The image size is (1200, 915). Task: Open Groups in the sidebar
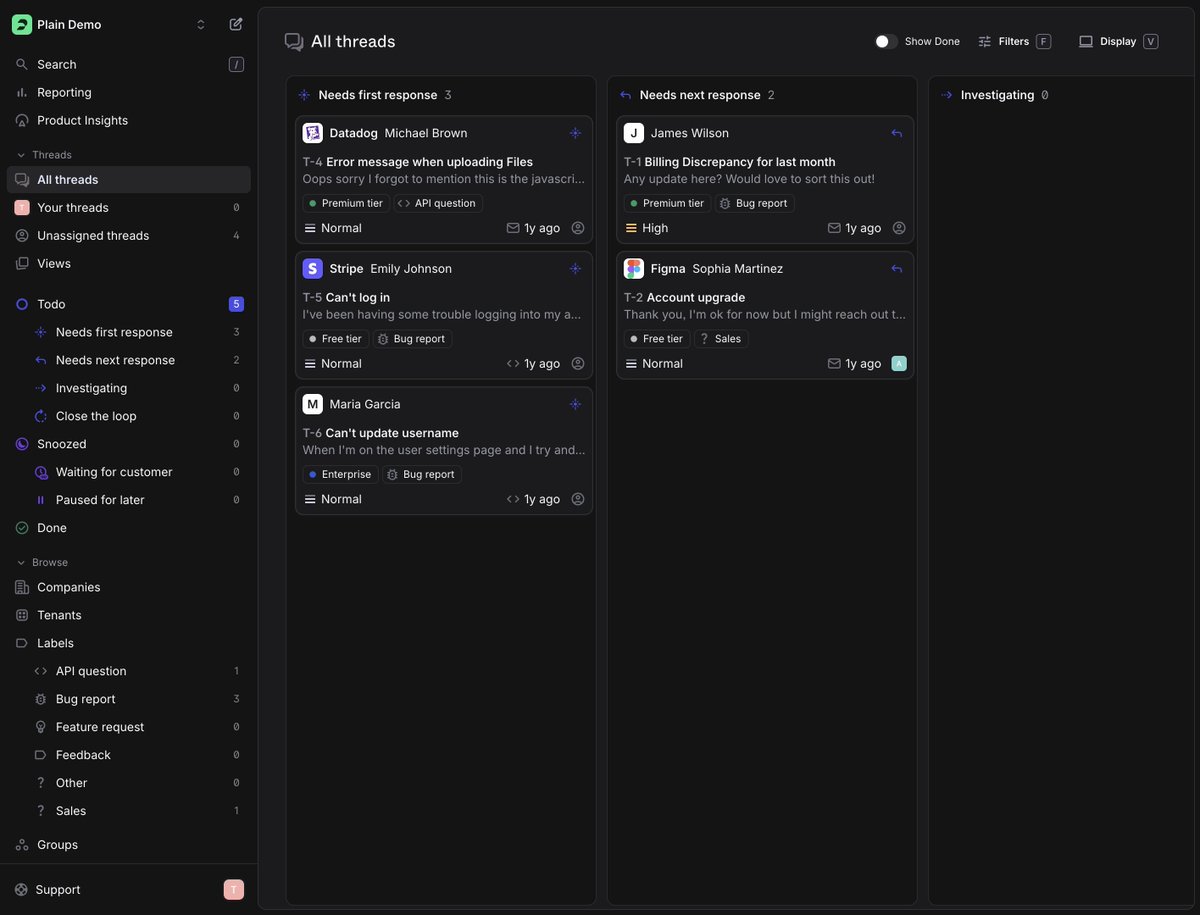tap(129, 845)
